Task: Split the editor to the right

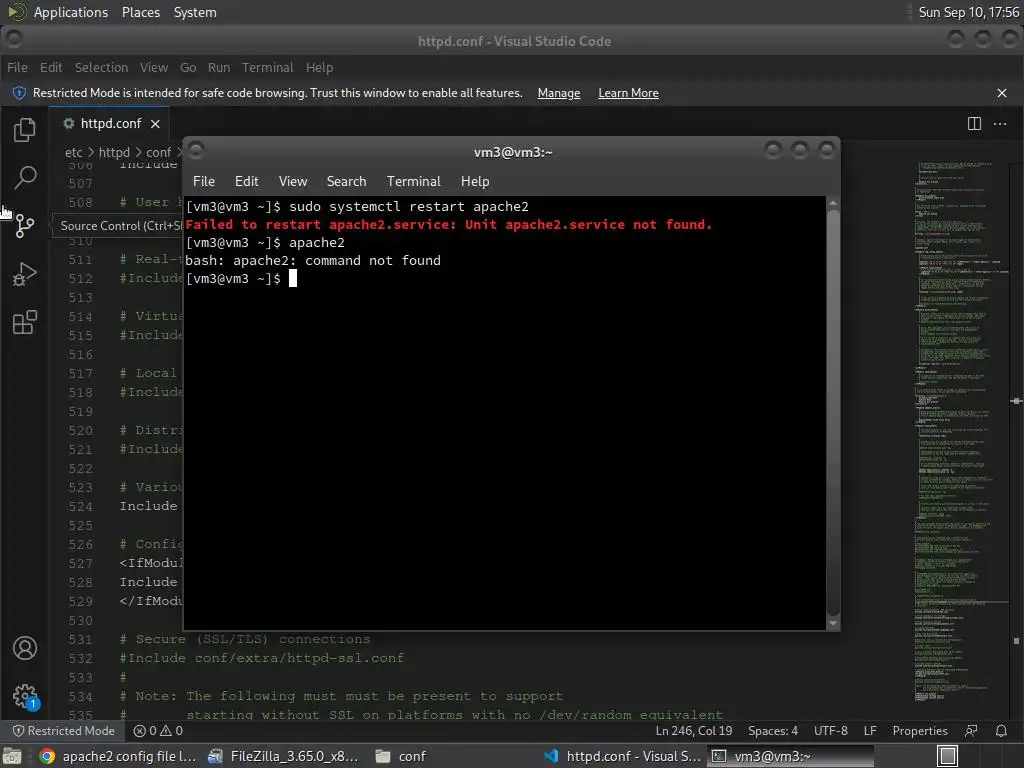Action: click(x=974, y=123)
